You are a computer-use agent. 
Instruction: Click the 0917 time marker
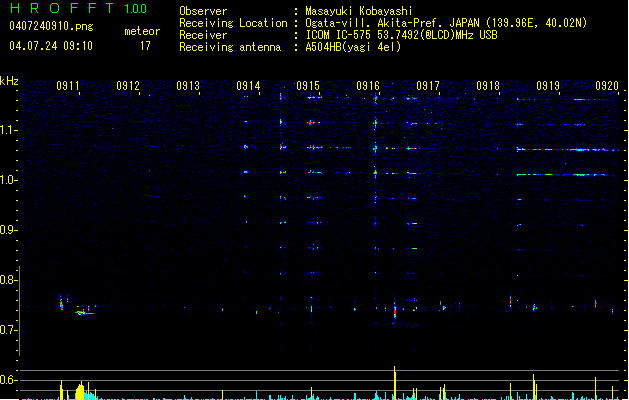[x=428, y=86]
